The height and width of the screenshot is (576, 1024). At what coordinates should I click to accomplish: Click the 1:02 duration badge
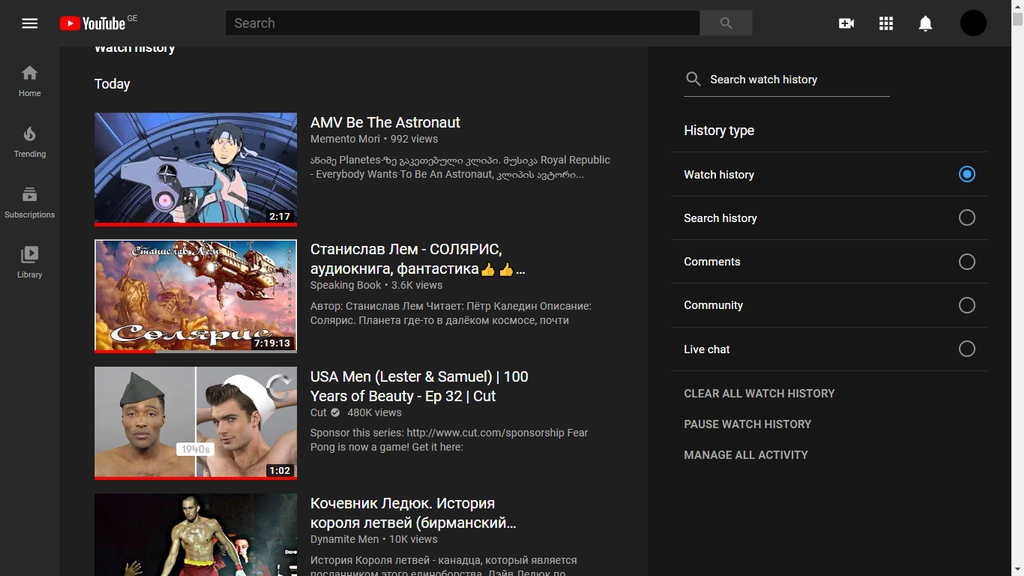point(280,471)
